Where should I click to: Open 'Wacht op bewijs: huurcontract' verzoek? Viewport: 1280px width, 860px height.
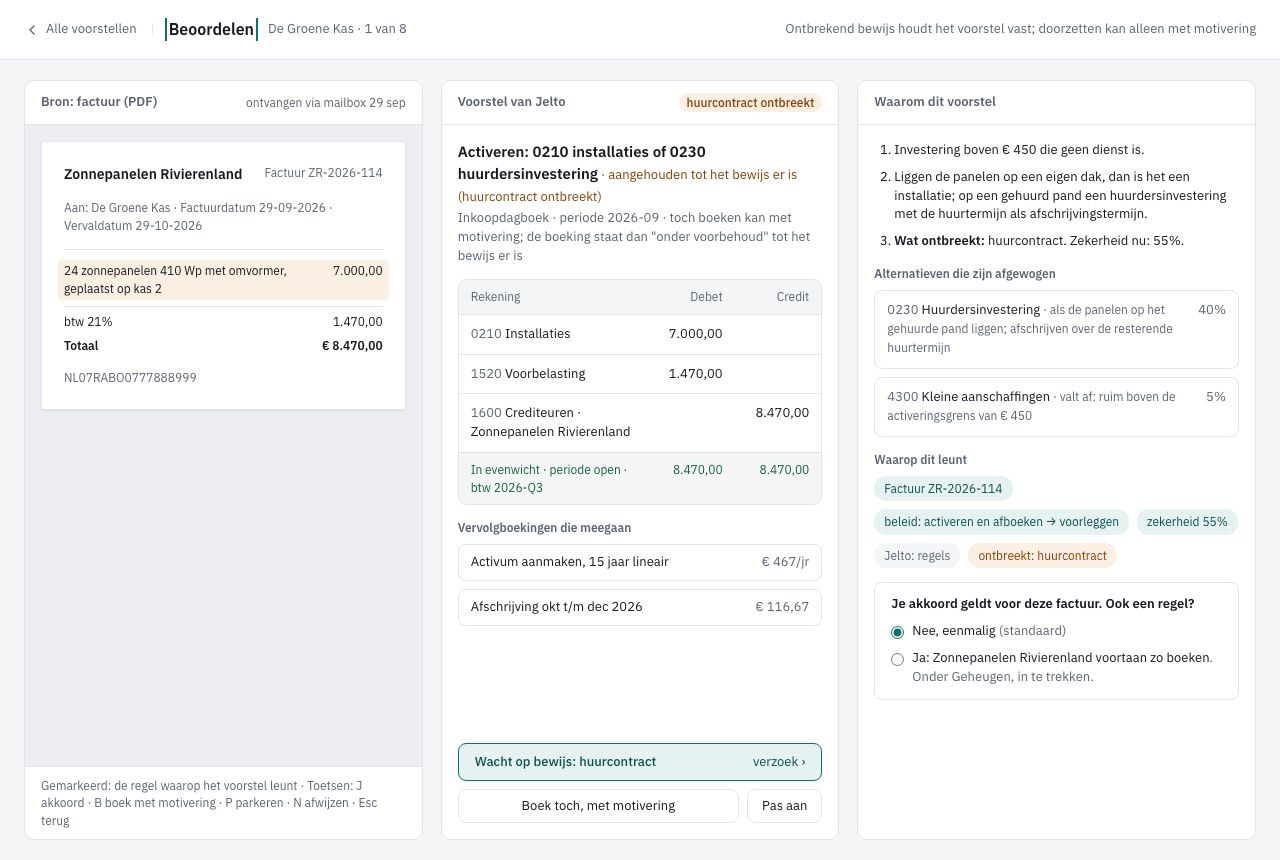(x=640, y=762)
